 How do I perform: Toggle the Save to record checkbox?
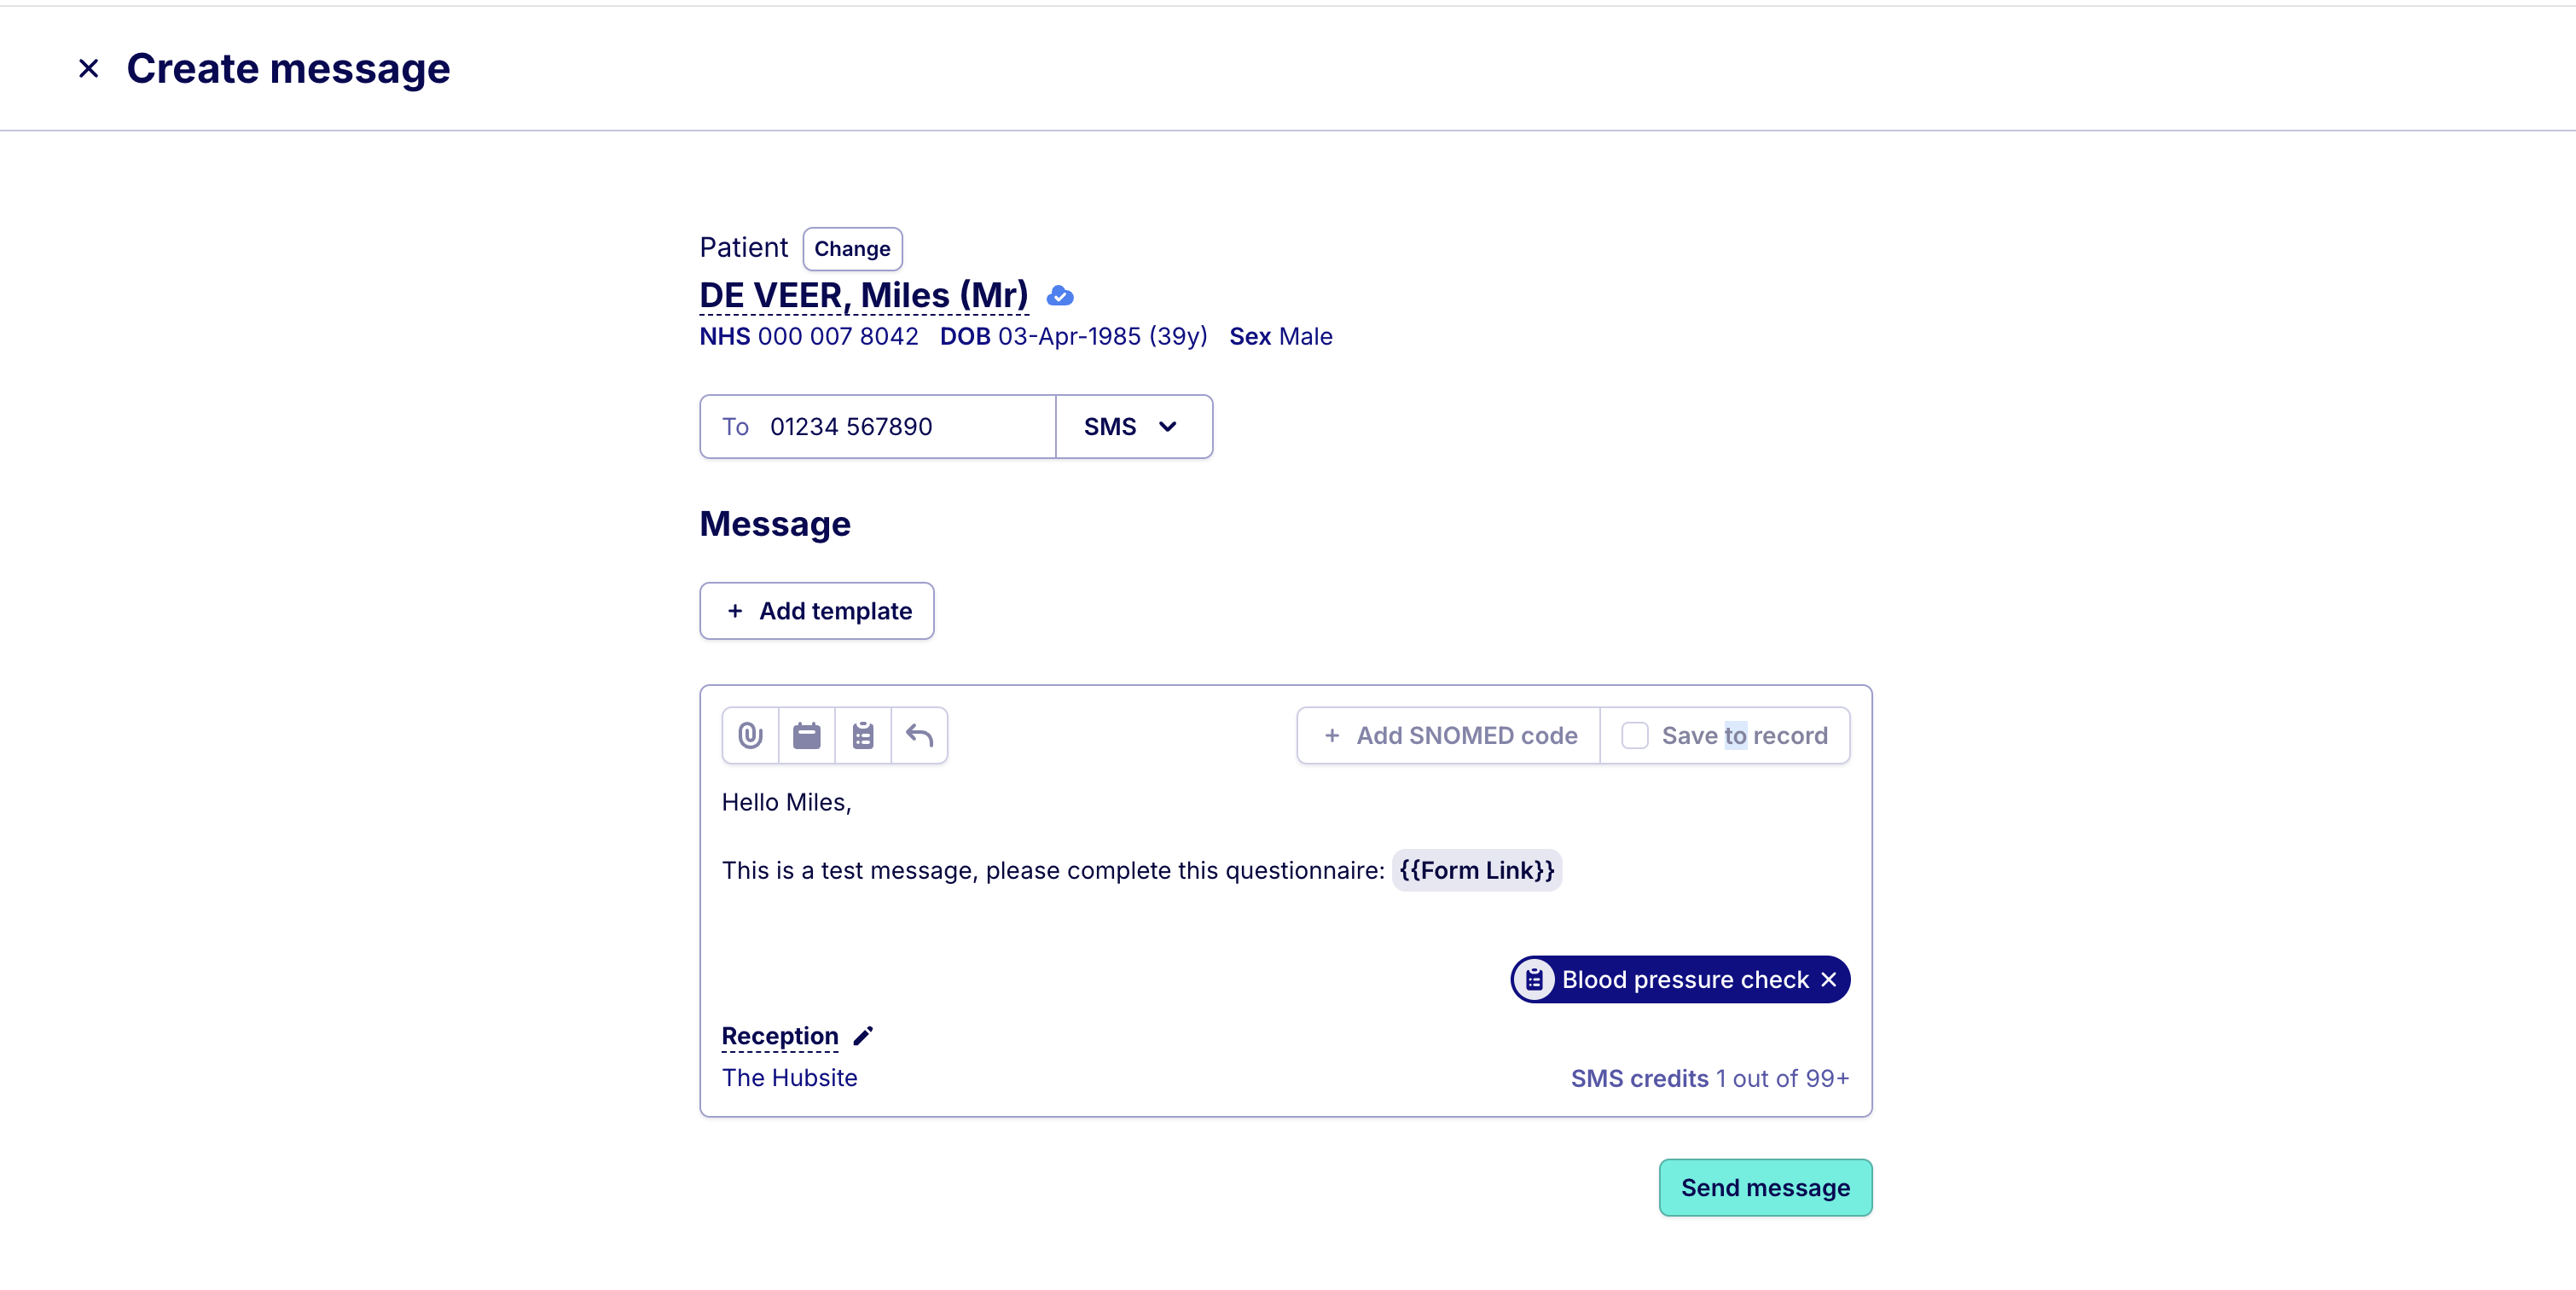[1635, 735]
